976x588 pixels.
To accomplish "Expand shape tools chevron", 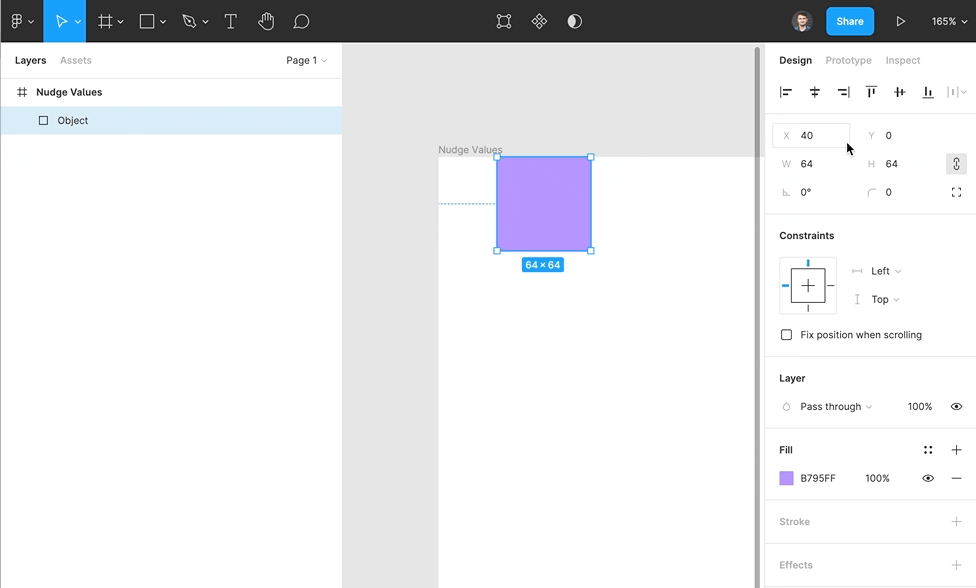I will coord(163,22).
